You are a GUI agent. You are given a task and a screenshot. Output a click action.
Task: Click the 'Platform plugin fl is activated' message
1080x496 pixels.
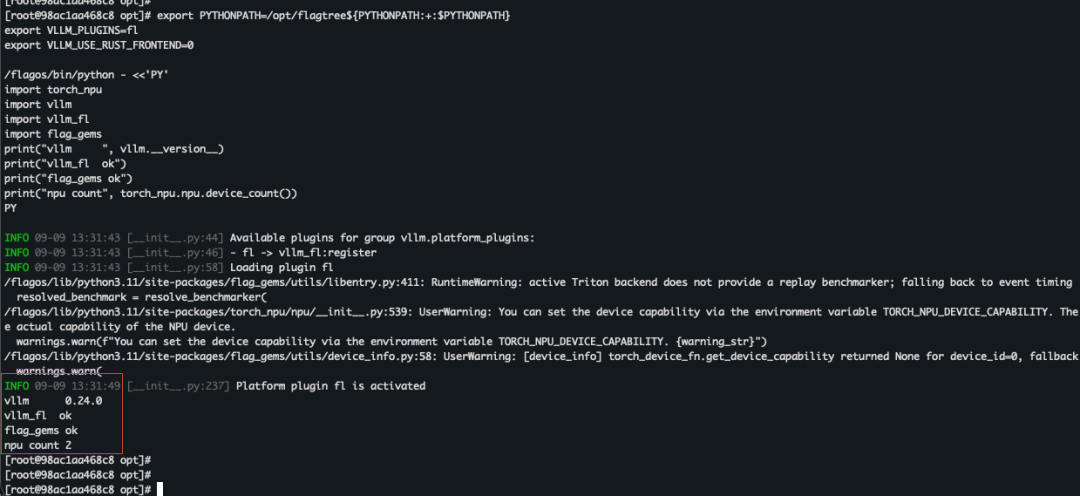(x=331, y=386)
